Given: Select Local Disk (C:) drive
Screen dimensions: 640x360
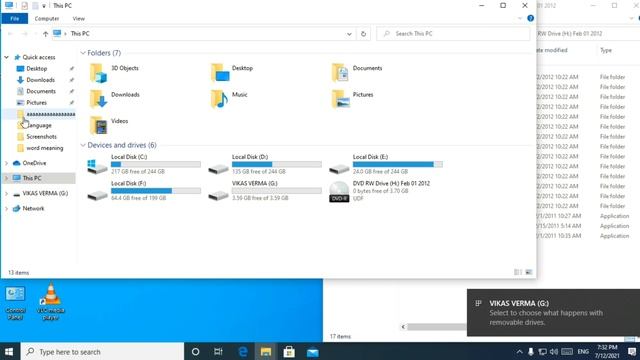Looking at the screenshot, I should pyautogui.click(x=144, y=164).
